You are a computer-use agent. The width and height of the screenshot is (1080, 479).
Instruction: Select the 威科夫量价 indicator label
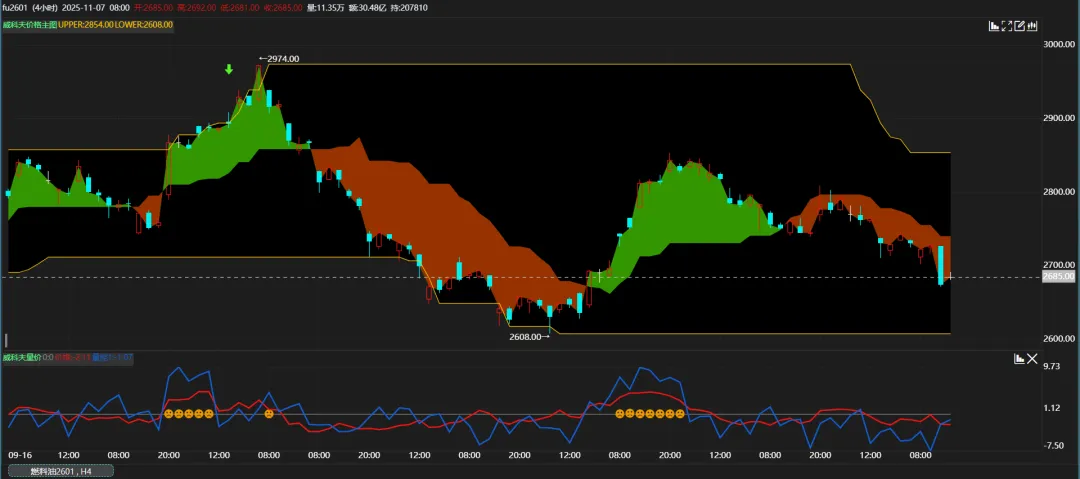[20, 357]
